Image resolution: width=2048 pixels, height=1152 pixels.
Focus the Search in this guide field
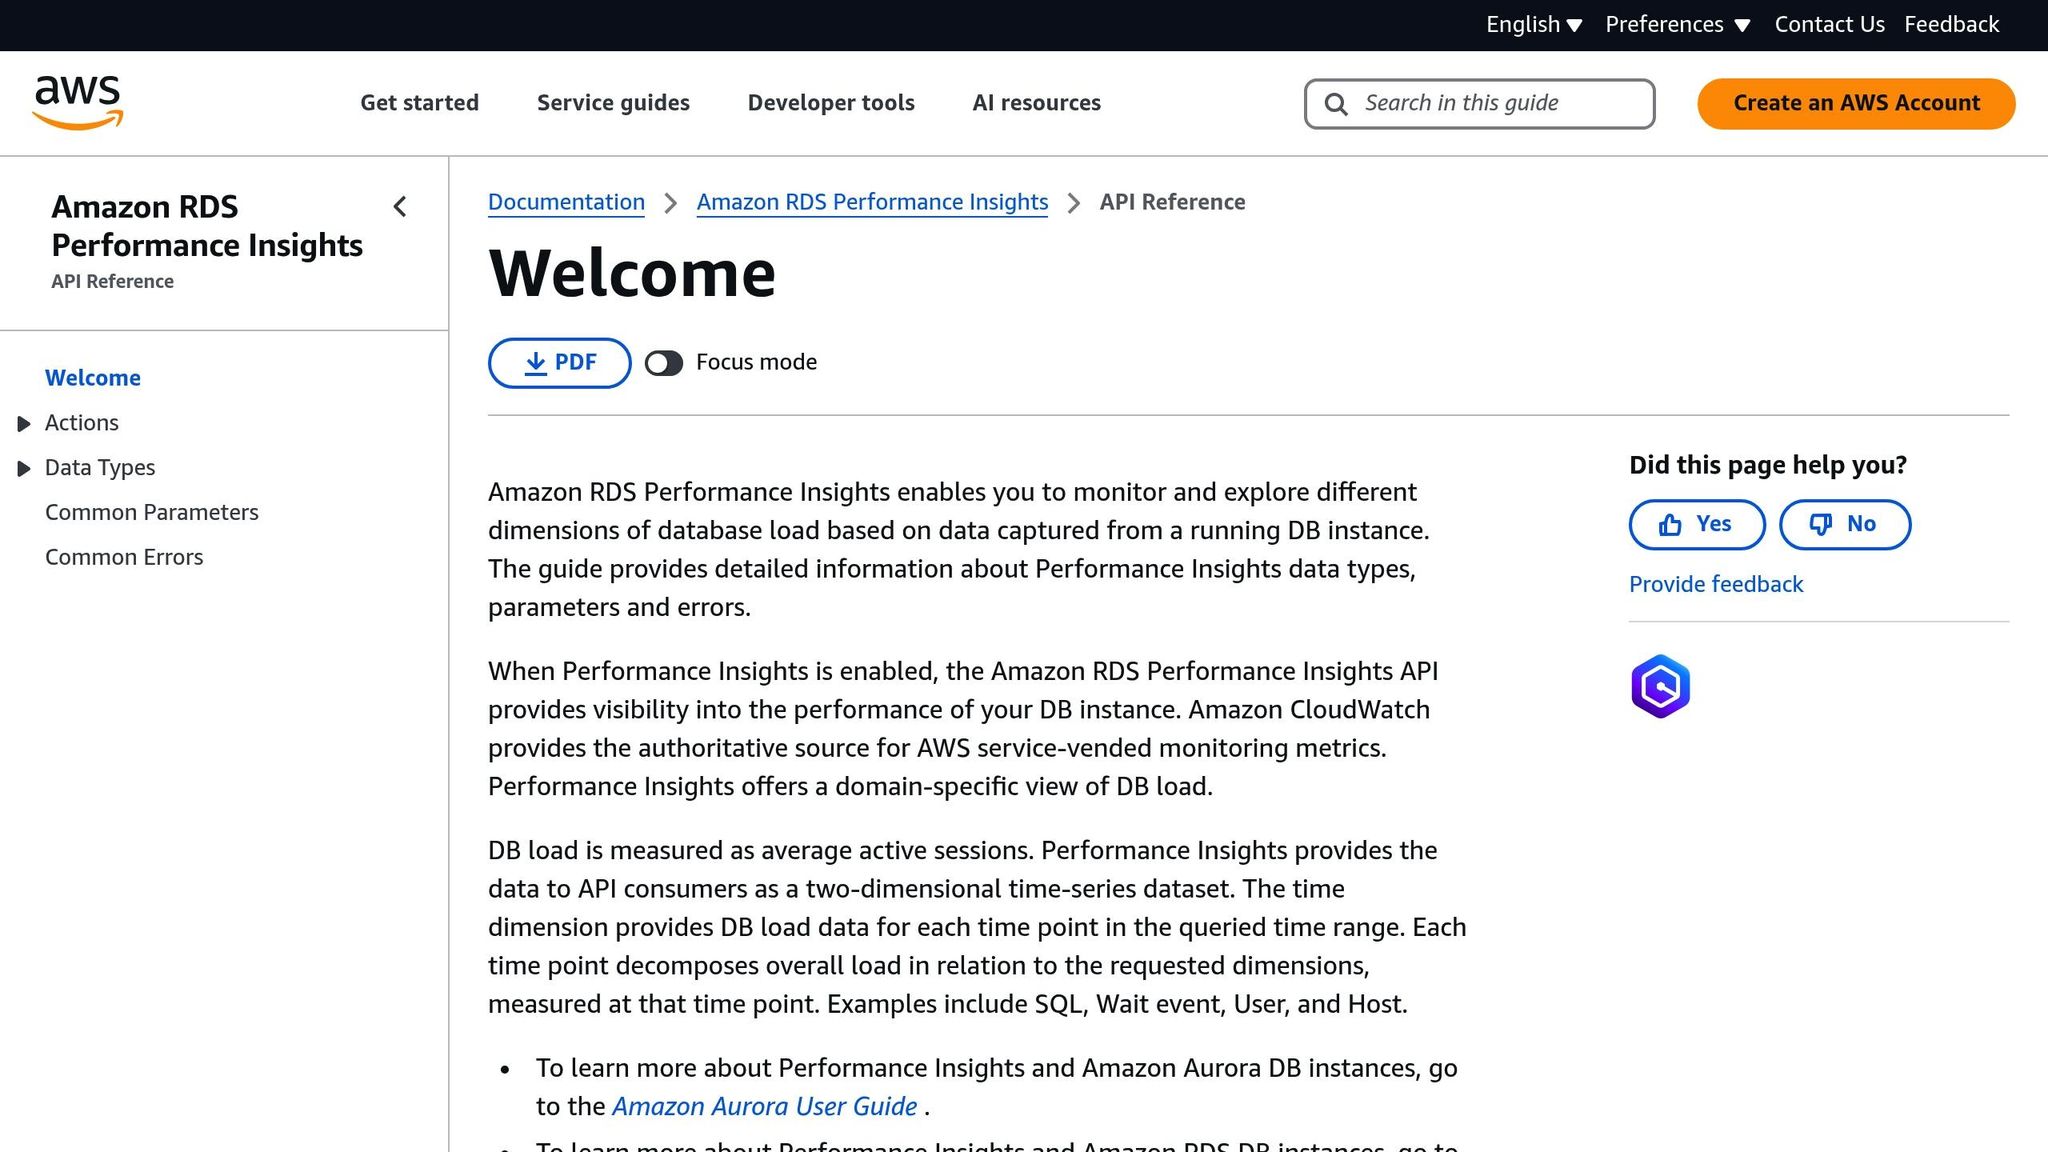pyautogui.click(x=1479, y=104)
